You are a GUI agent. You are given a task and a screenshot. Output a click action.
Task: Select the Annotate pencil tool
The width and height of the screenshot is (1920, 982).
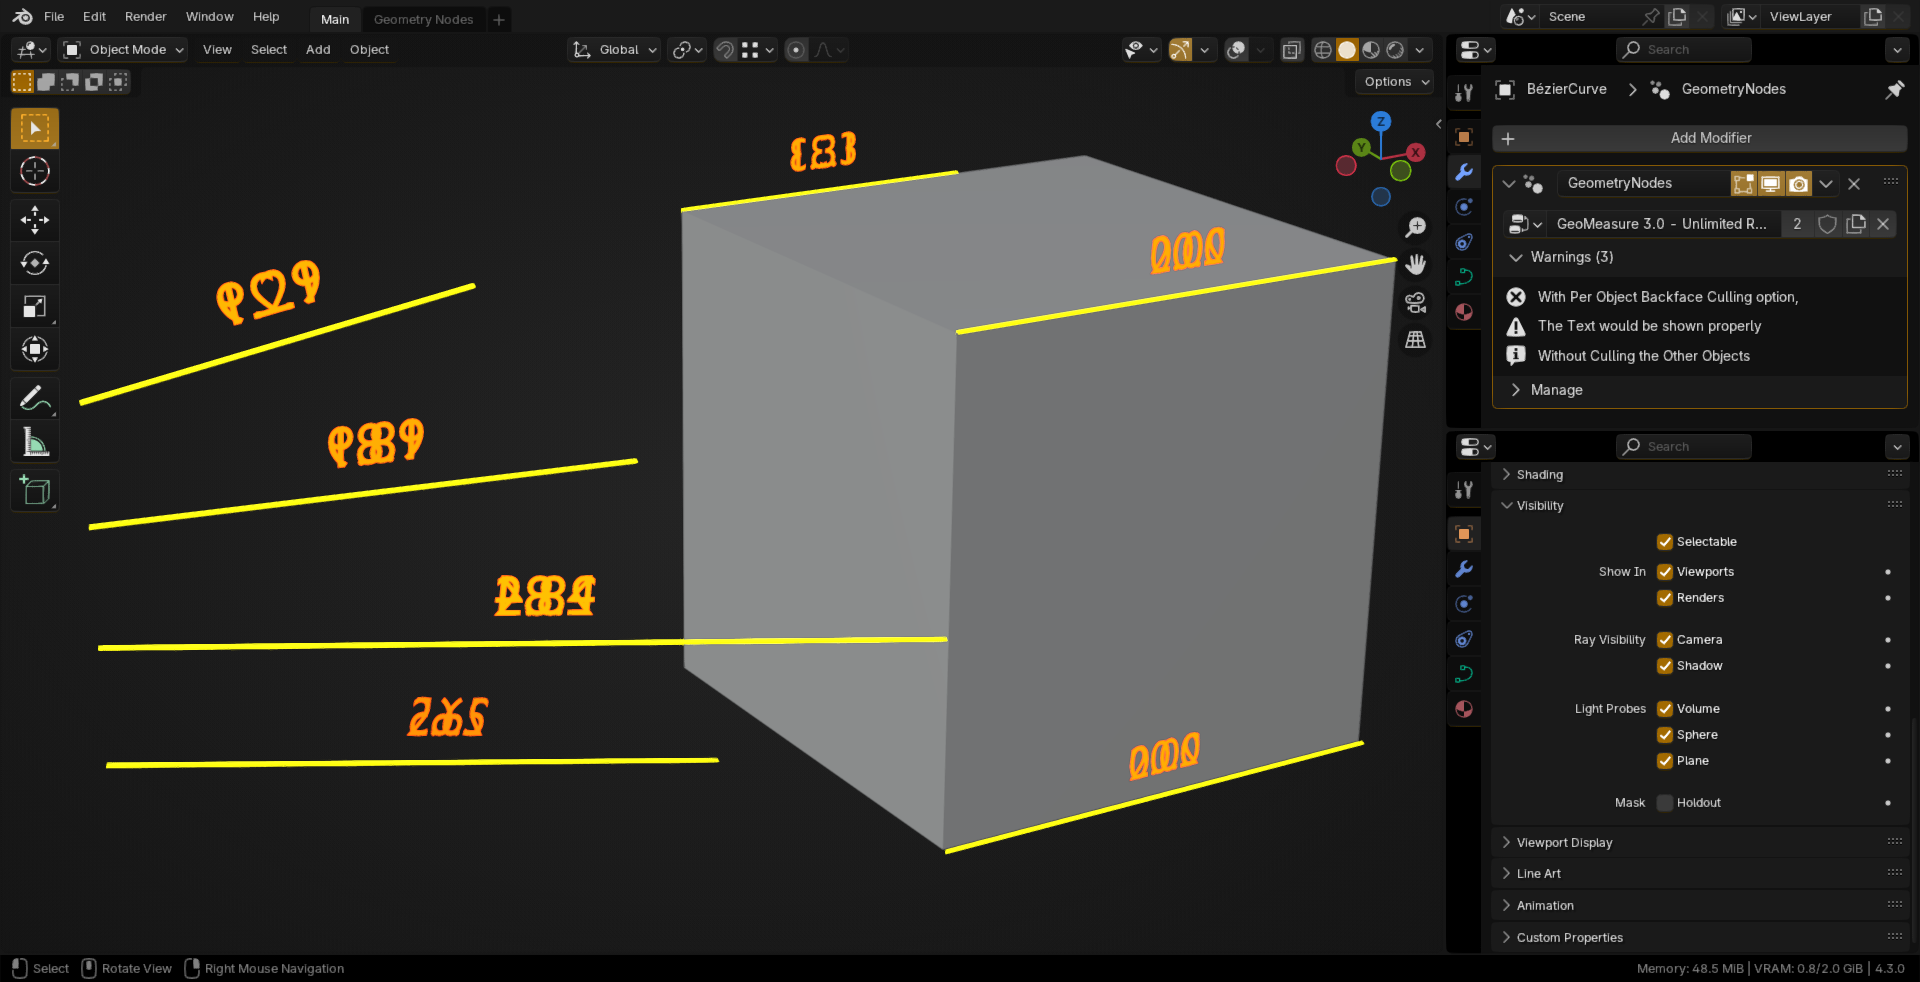[35, 398]
